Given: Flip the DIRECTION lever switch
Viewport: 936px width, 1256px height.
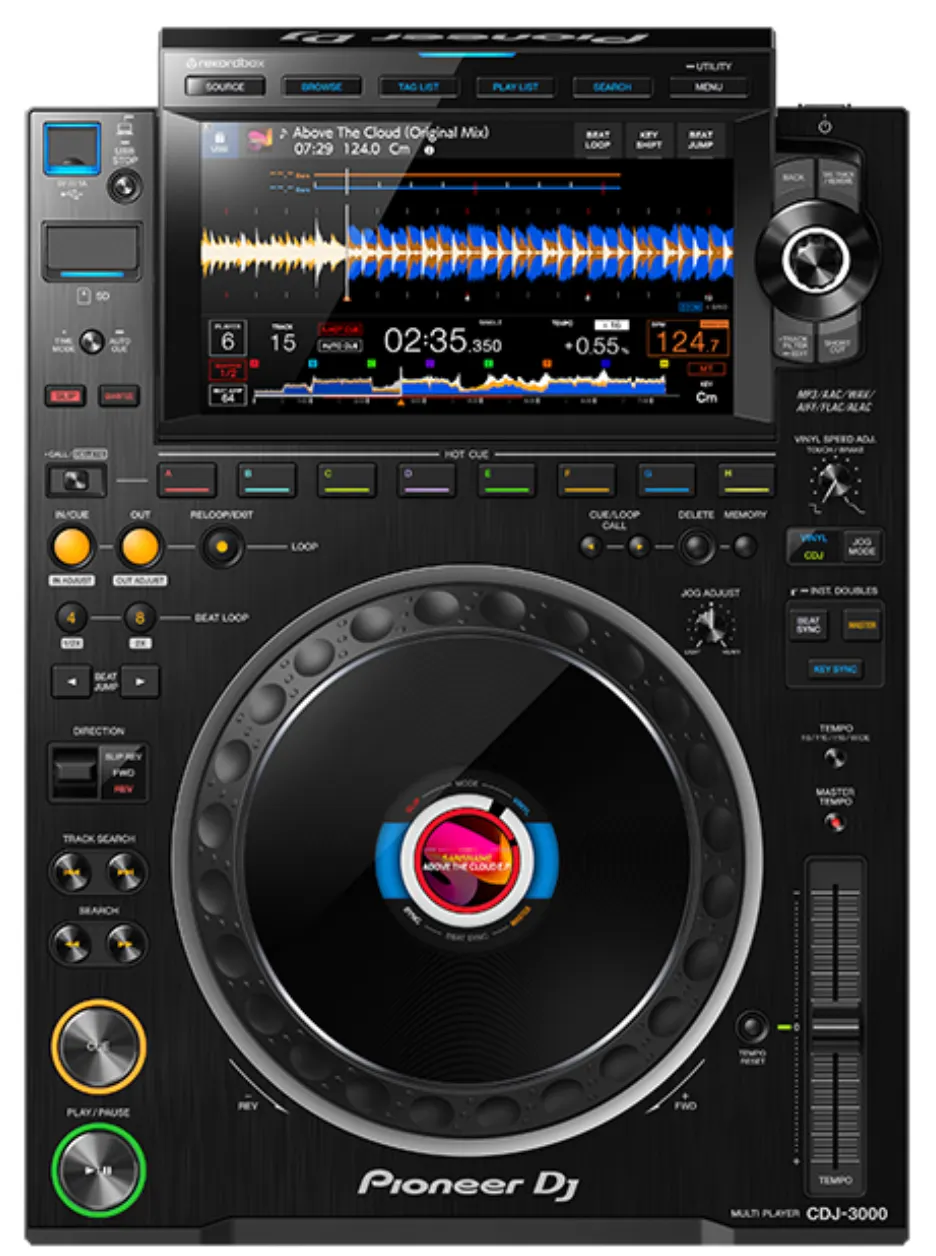Looking at the screenshot, I should click(x=76, y=770).
